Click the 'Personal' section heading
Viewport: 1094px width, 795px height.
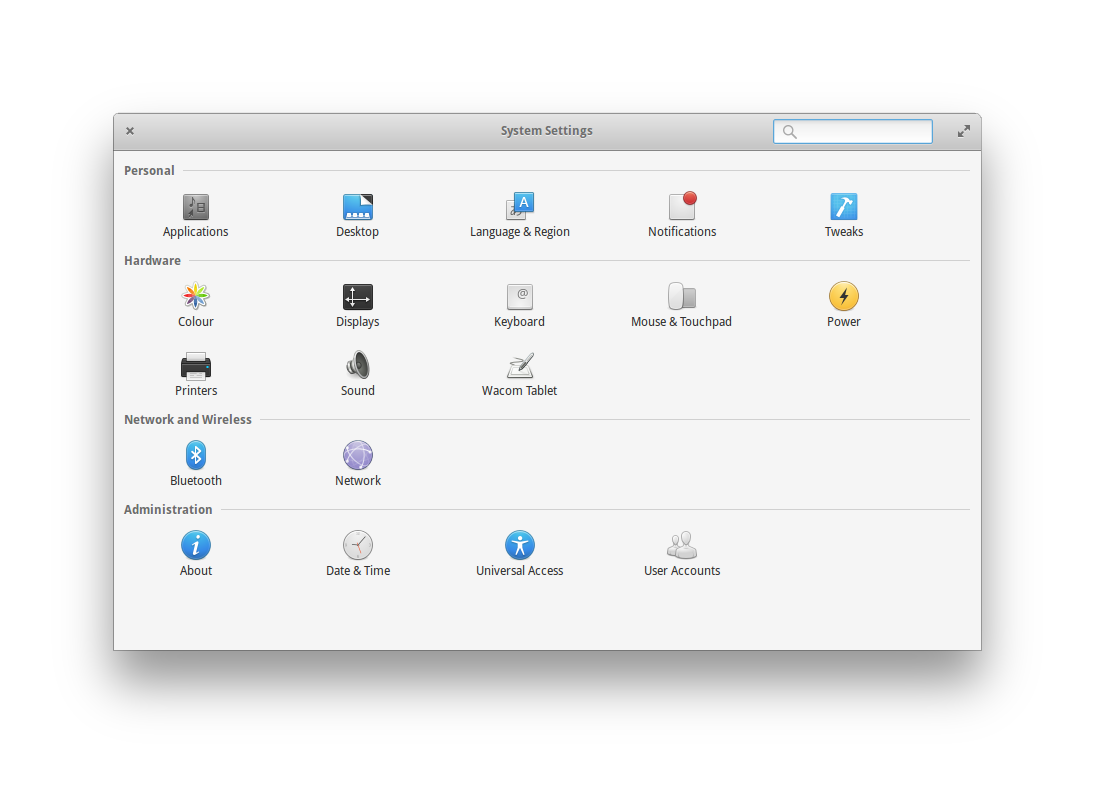149,170
